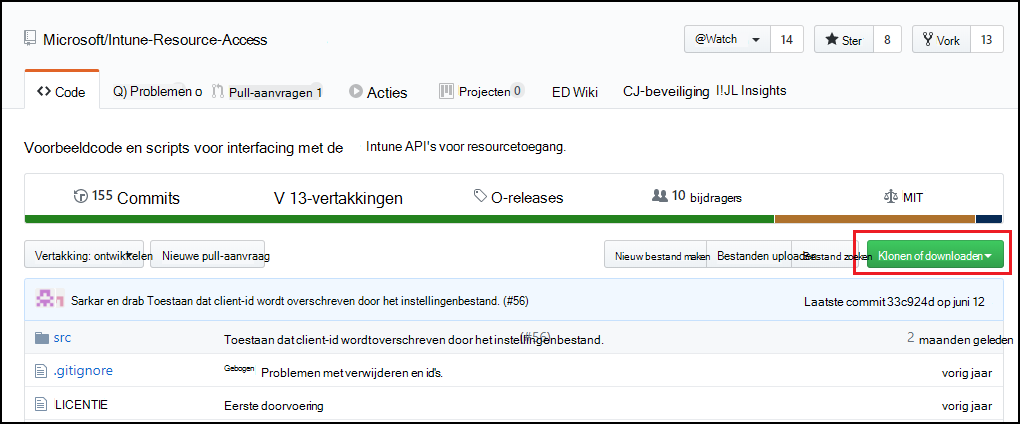
Task: Star the repository with Ster button
Action: (844, 40)
